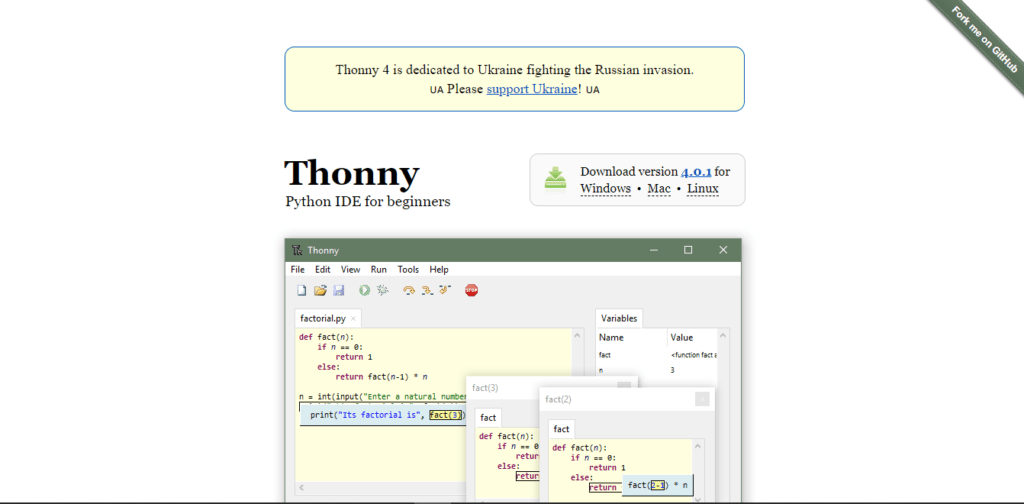Click the highlighted fact(3) call in the print line

(x=447, y=415)
